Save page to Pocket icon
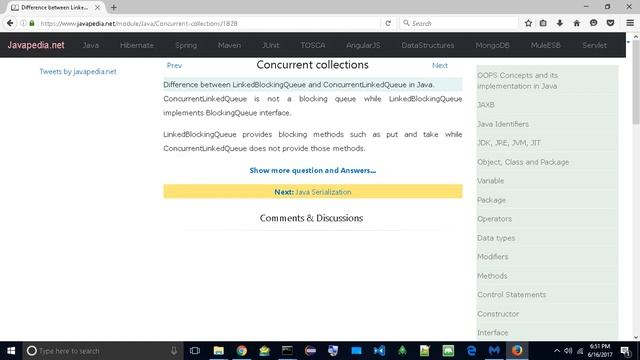 click(610, 23)
